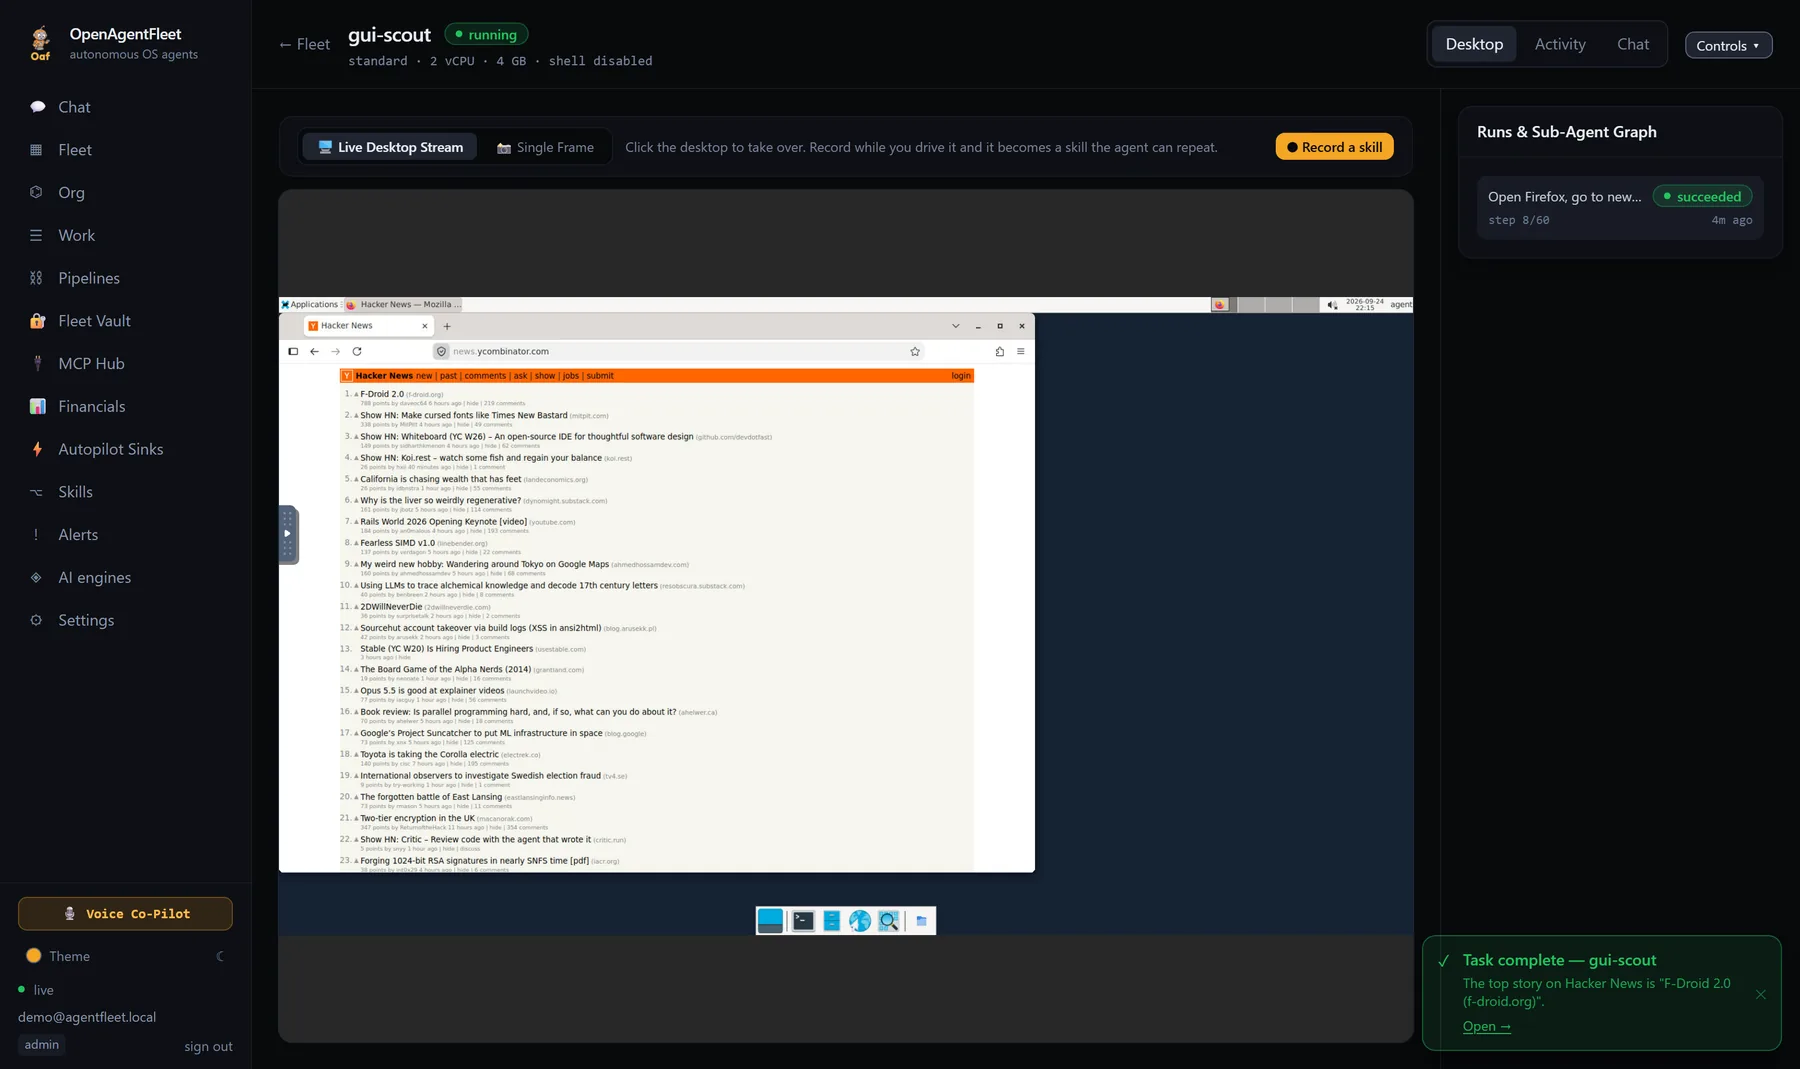Click sign out
Screen dimensions: 1800x1069
tap(208, 1046)
